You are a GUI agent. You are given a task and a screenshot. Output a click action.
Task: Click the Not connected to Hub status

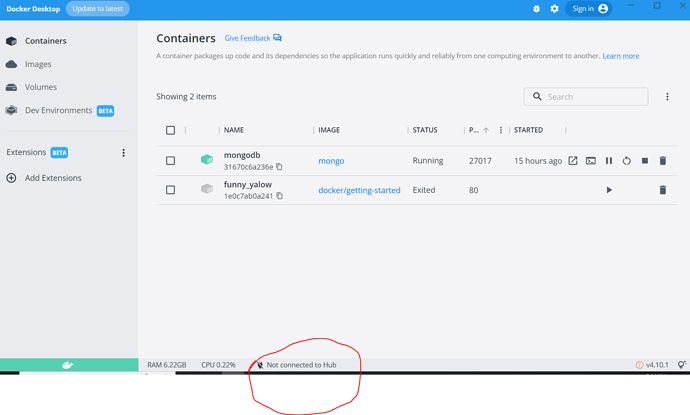click(297, 365)
